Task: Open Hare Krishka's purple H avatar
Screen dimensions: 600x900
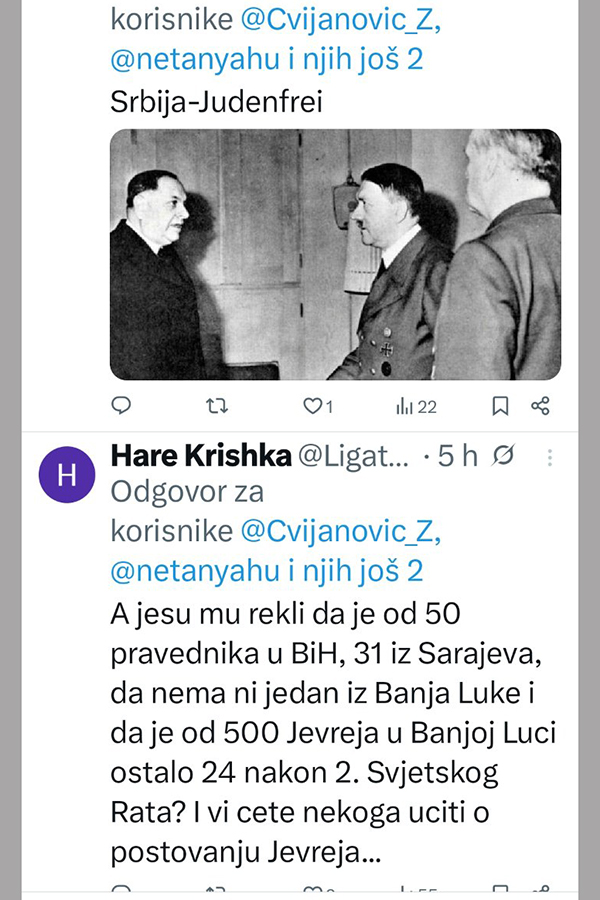Action: pyautogui.click(x=67, y=475)
